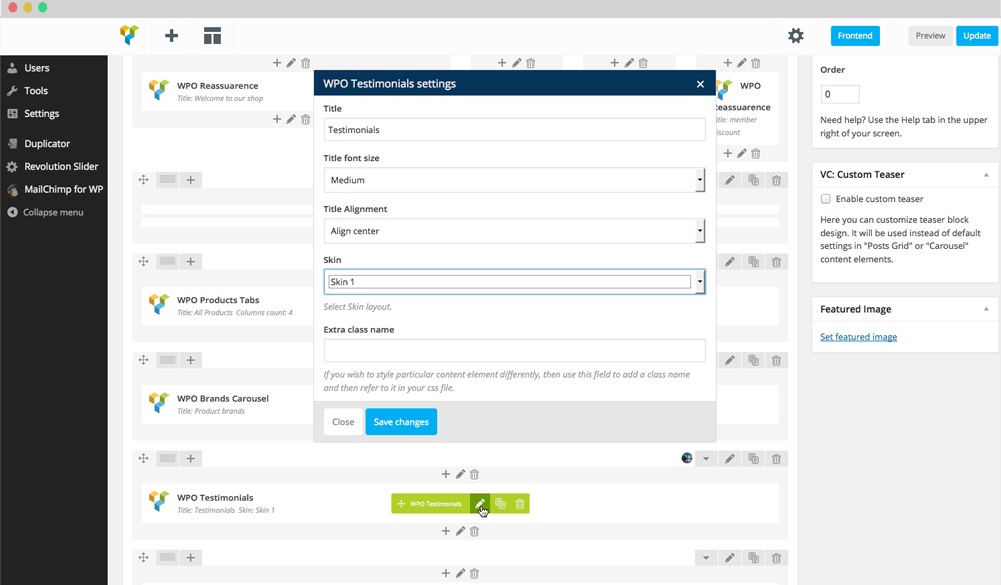Click the duplicate icon on green WPO Testimonials toolbar
Image resolution: width=1001 pixels, height=585 pixels.
tap(500, 504)
